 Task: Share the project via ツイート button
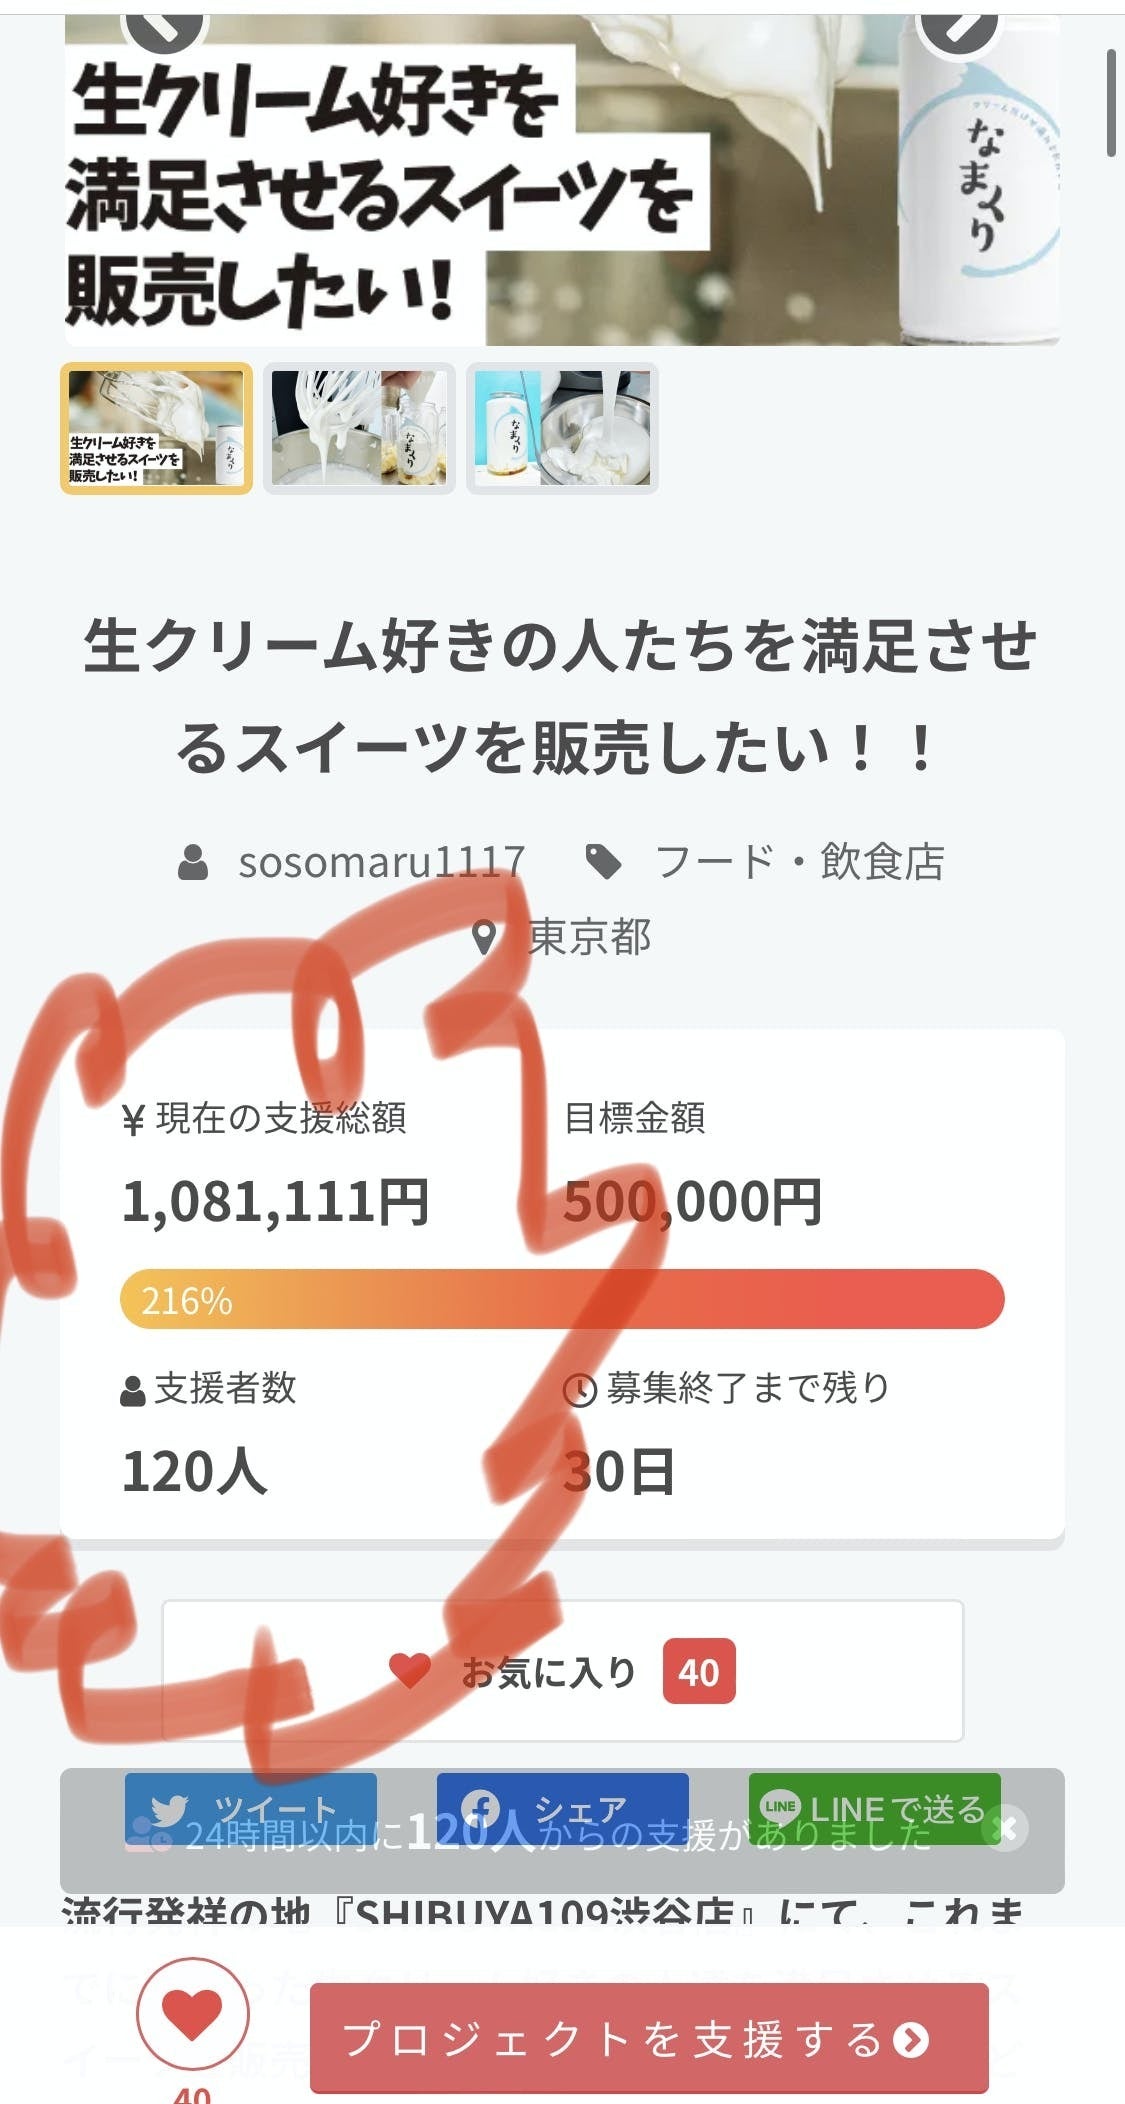click(251, 1808)
